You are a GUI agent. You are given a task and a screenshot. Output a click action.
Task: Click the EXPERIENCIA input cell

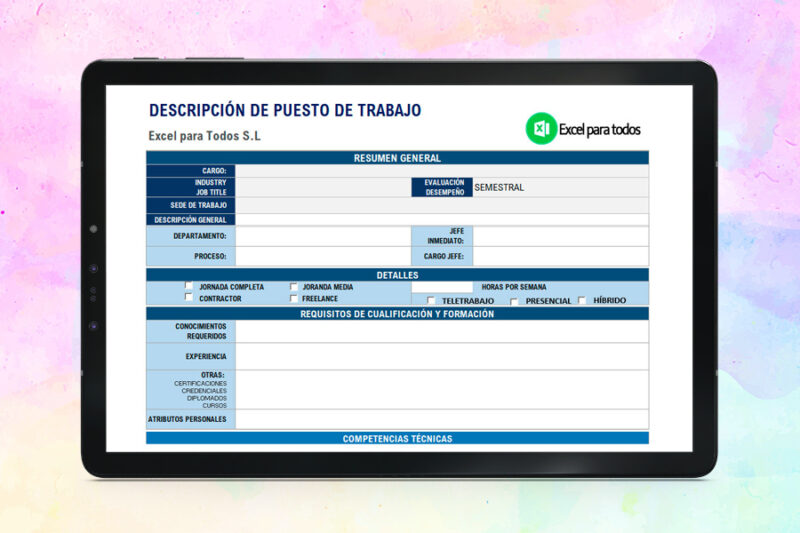point(442,357)
